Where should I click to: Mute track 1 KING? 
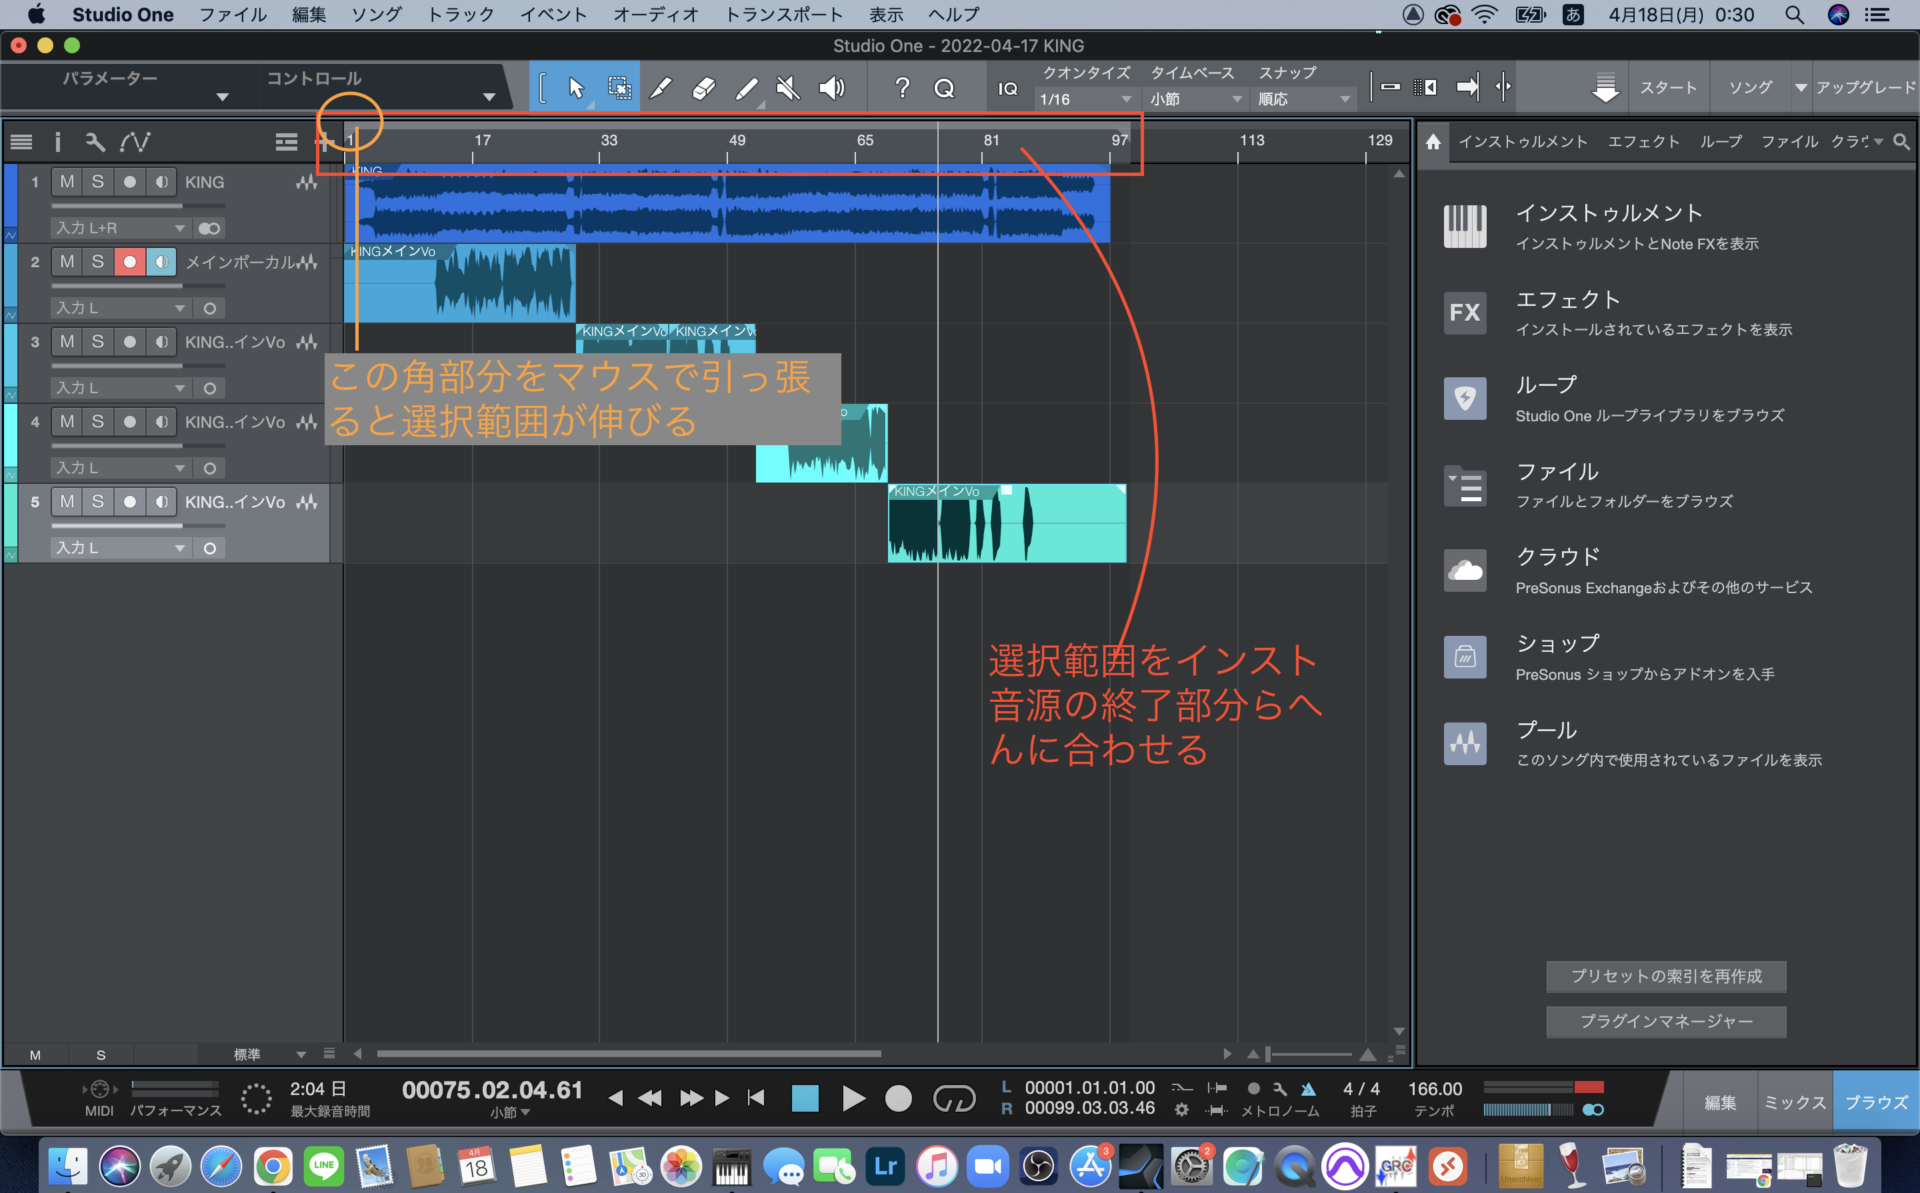tap(67, 182)
